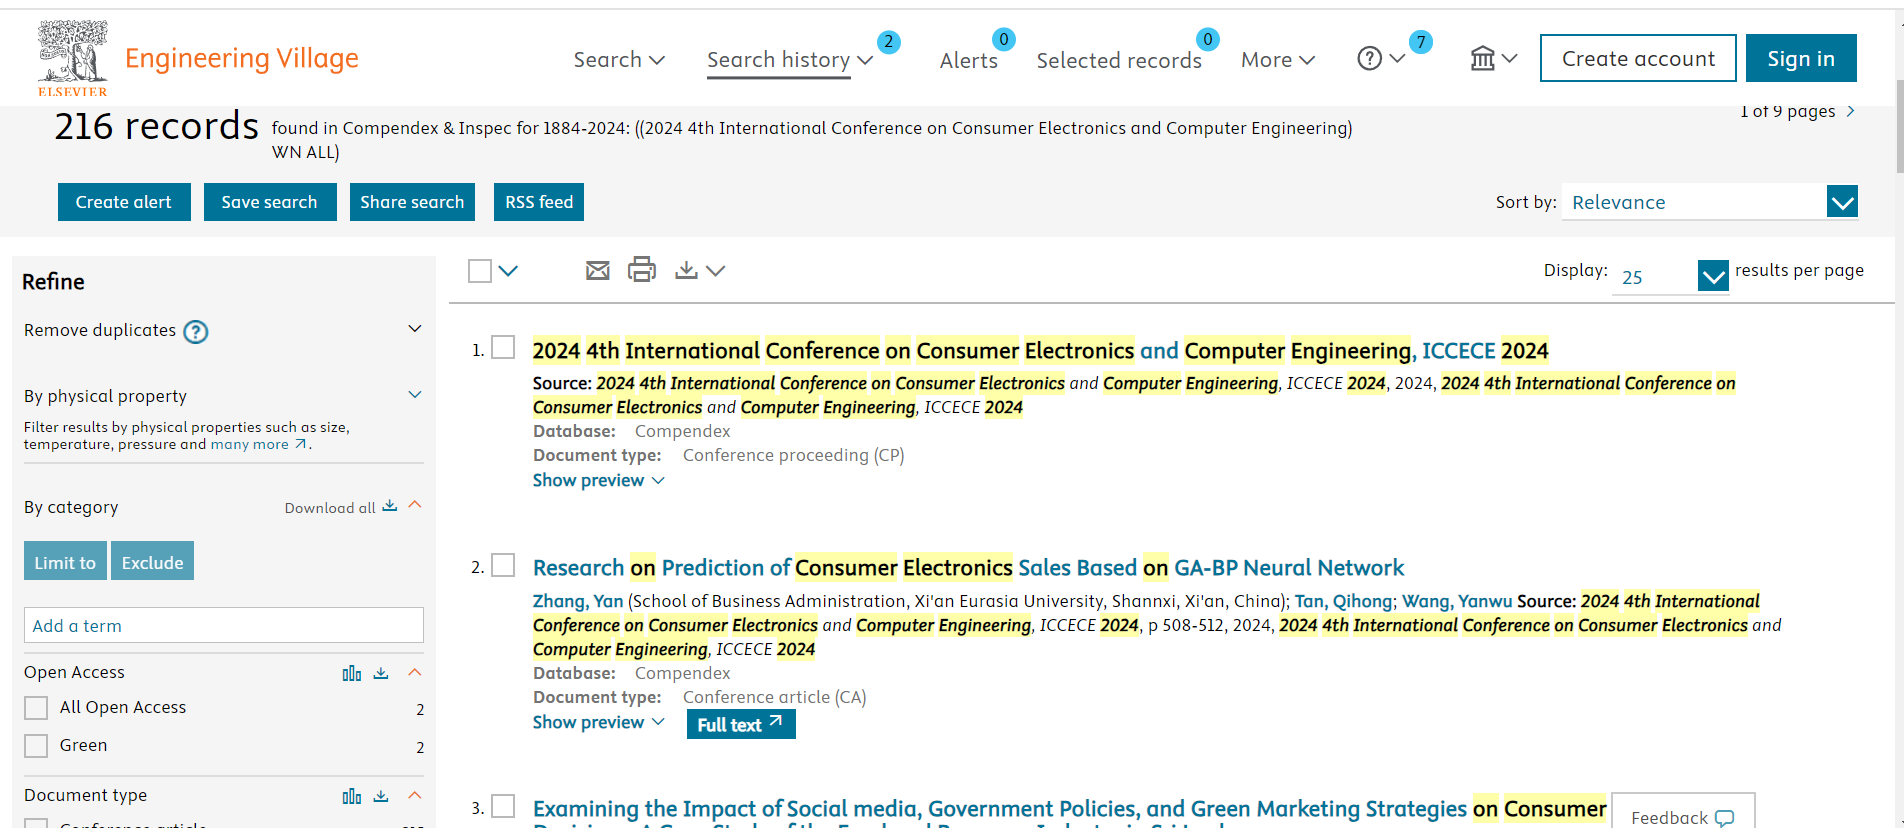
Task: Open the help notifications badge 7
Action: (1420, 42)
